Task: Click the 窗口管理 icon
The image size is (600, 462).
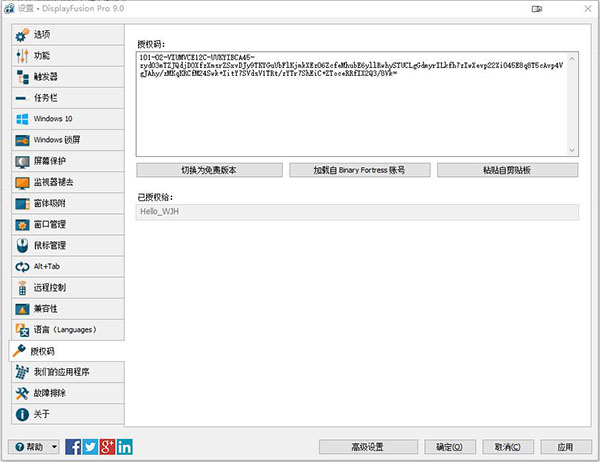Action: [x=22, y=225]
